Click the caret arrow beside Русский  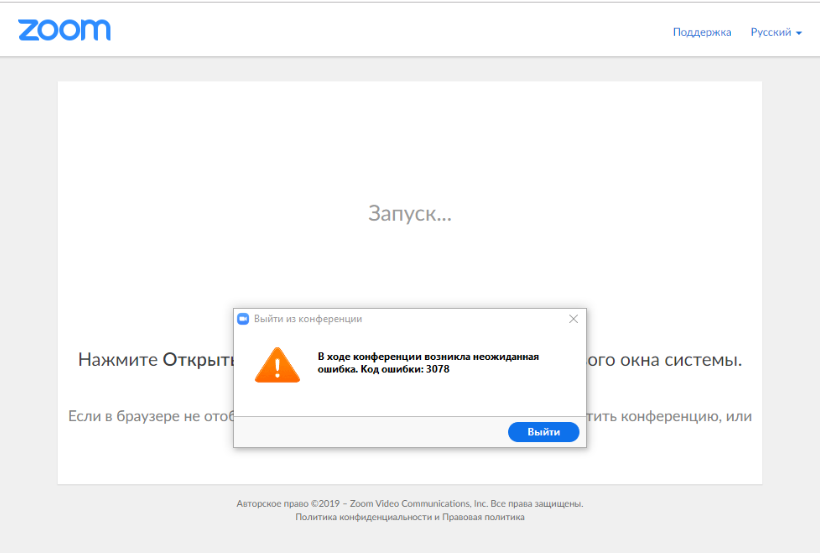799,33
